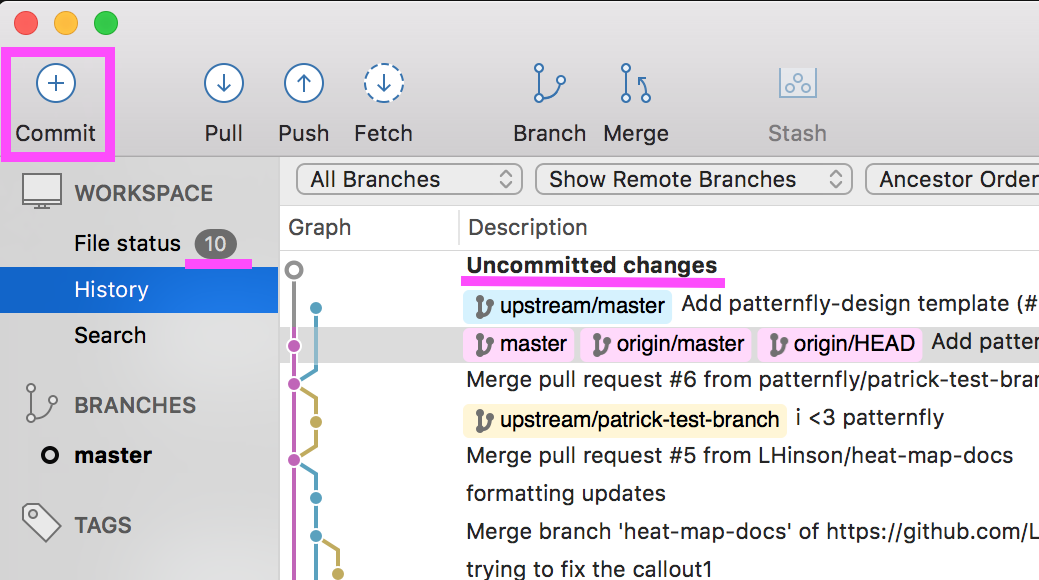
Task: Click the Tags section icon in sidebar
Action: [x=42, y=524]
